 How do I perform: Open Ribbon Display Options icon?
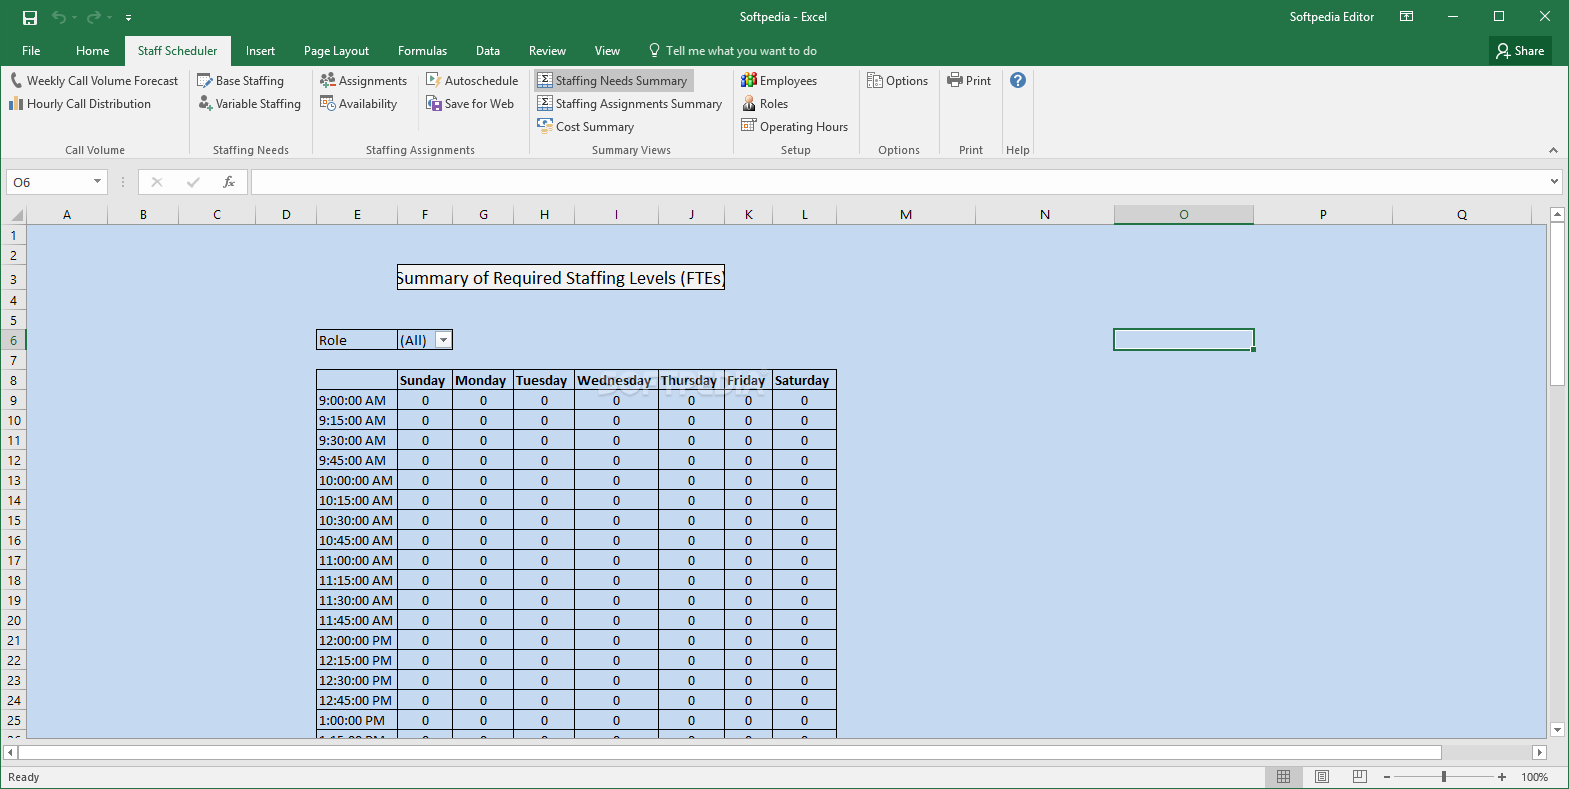1406,17
